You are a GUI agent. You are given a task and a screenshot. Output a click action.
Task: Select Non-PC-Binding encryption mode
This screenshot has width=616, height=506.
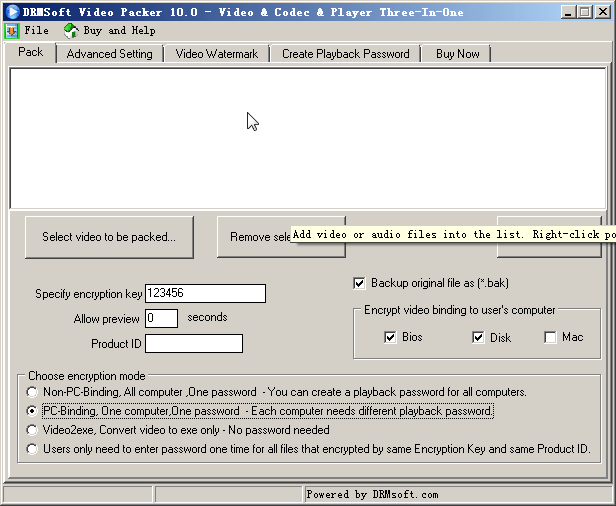tap(32, 392)
